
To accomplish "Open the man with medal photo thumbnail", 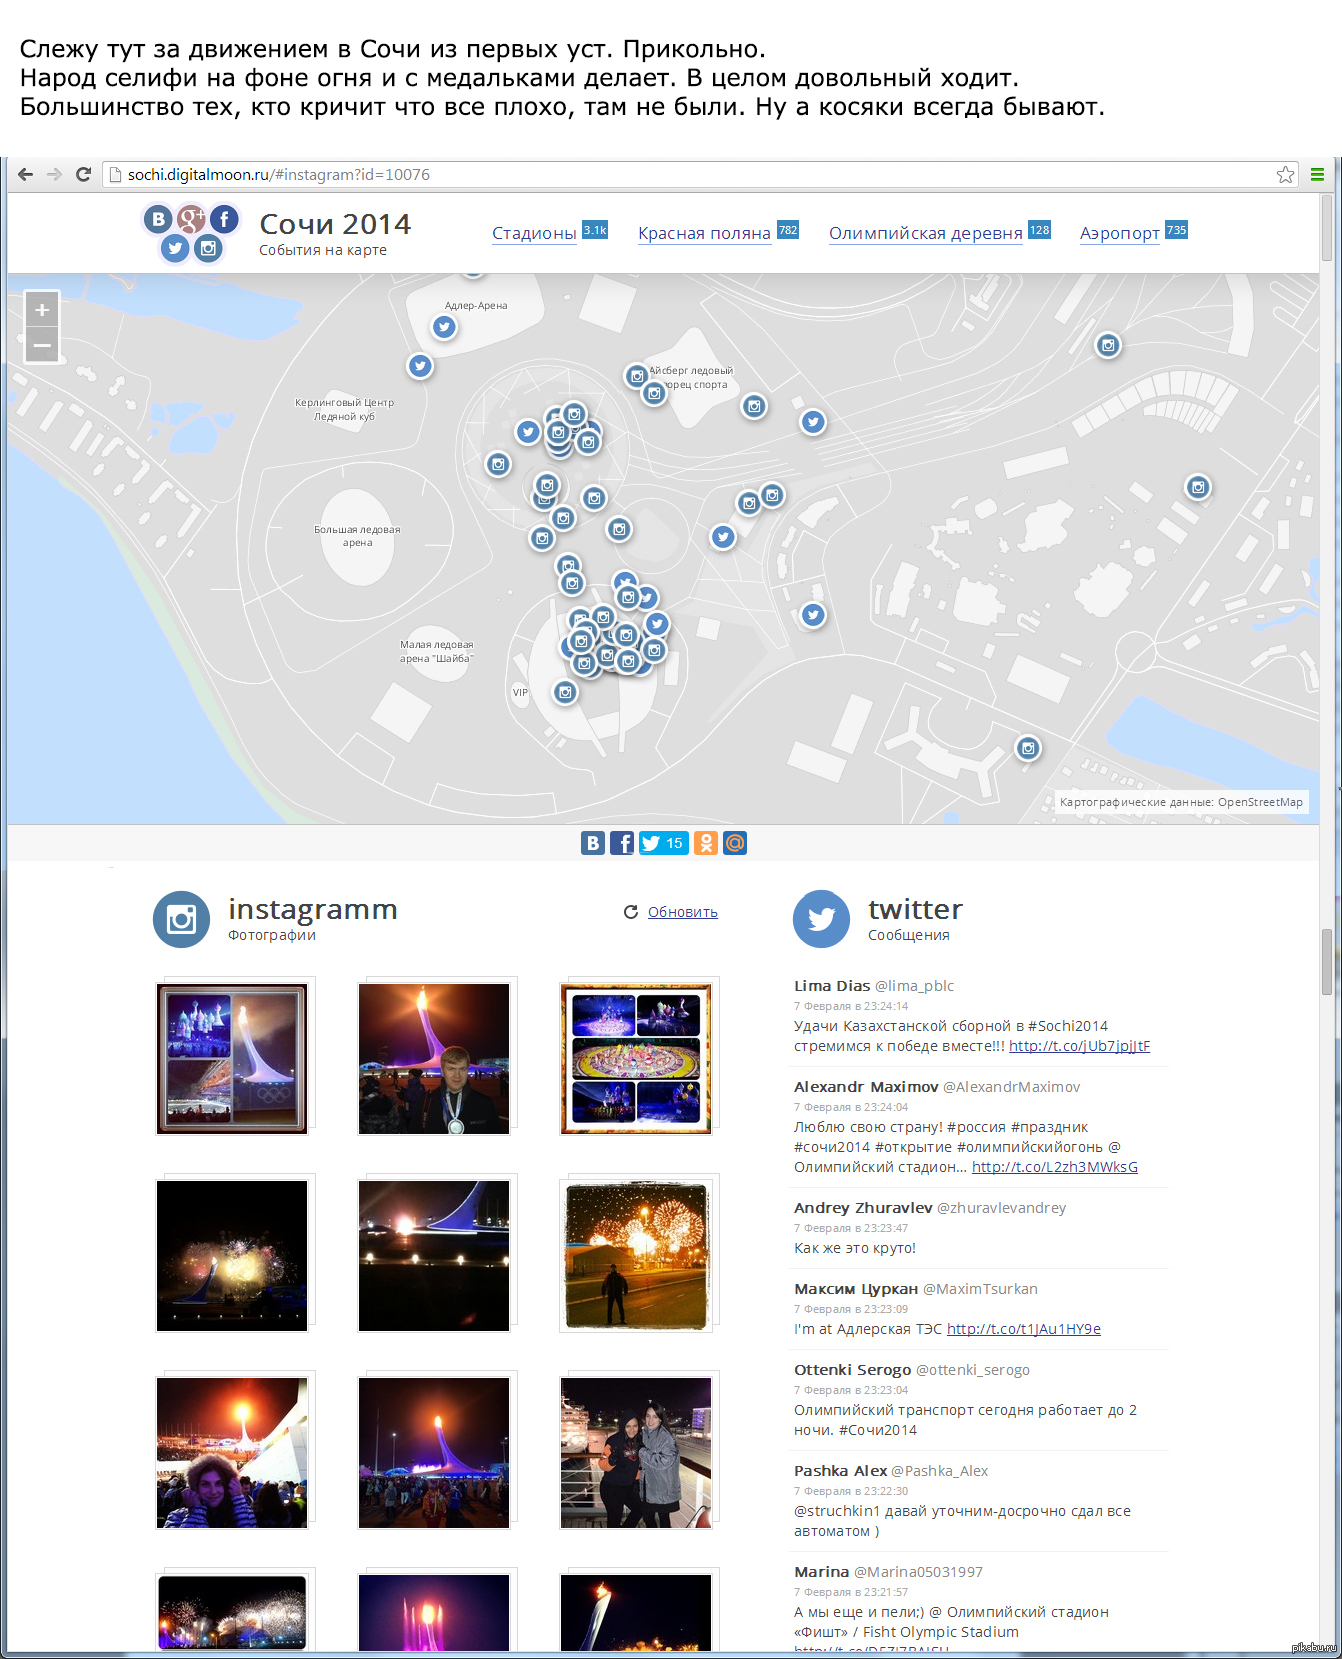I will coord(434,1058).
